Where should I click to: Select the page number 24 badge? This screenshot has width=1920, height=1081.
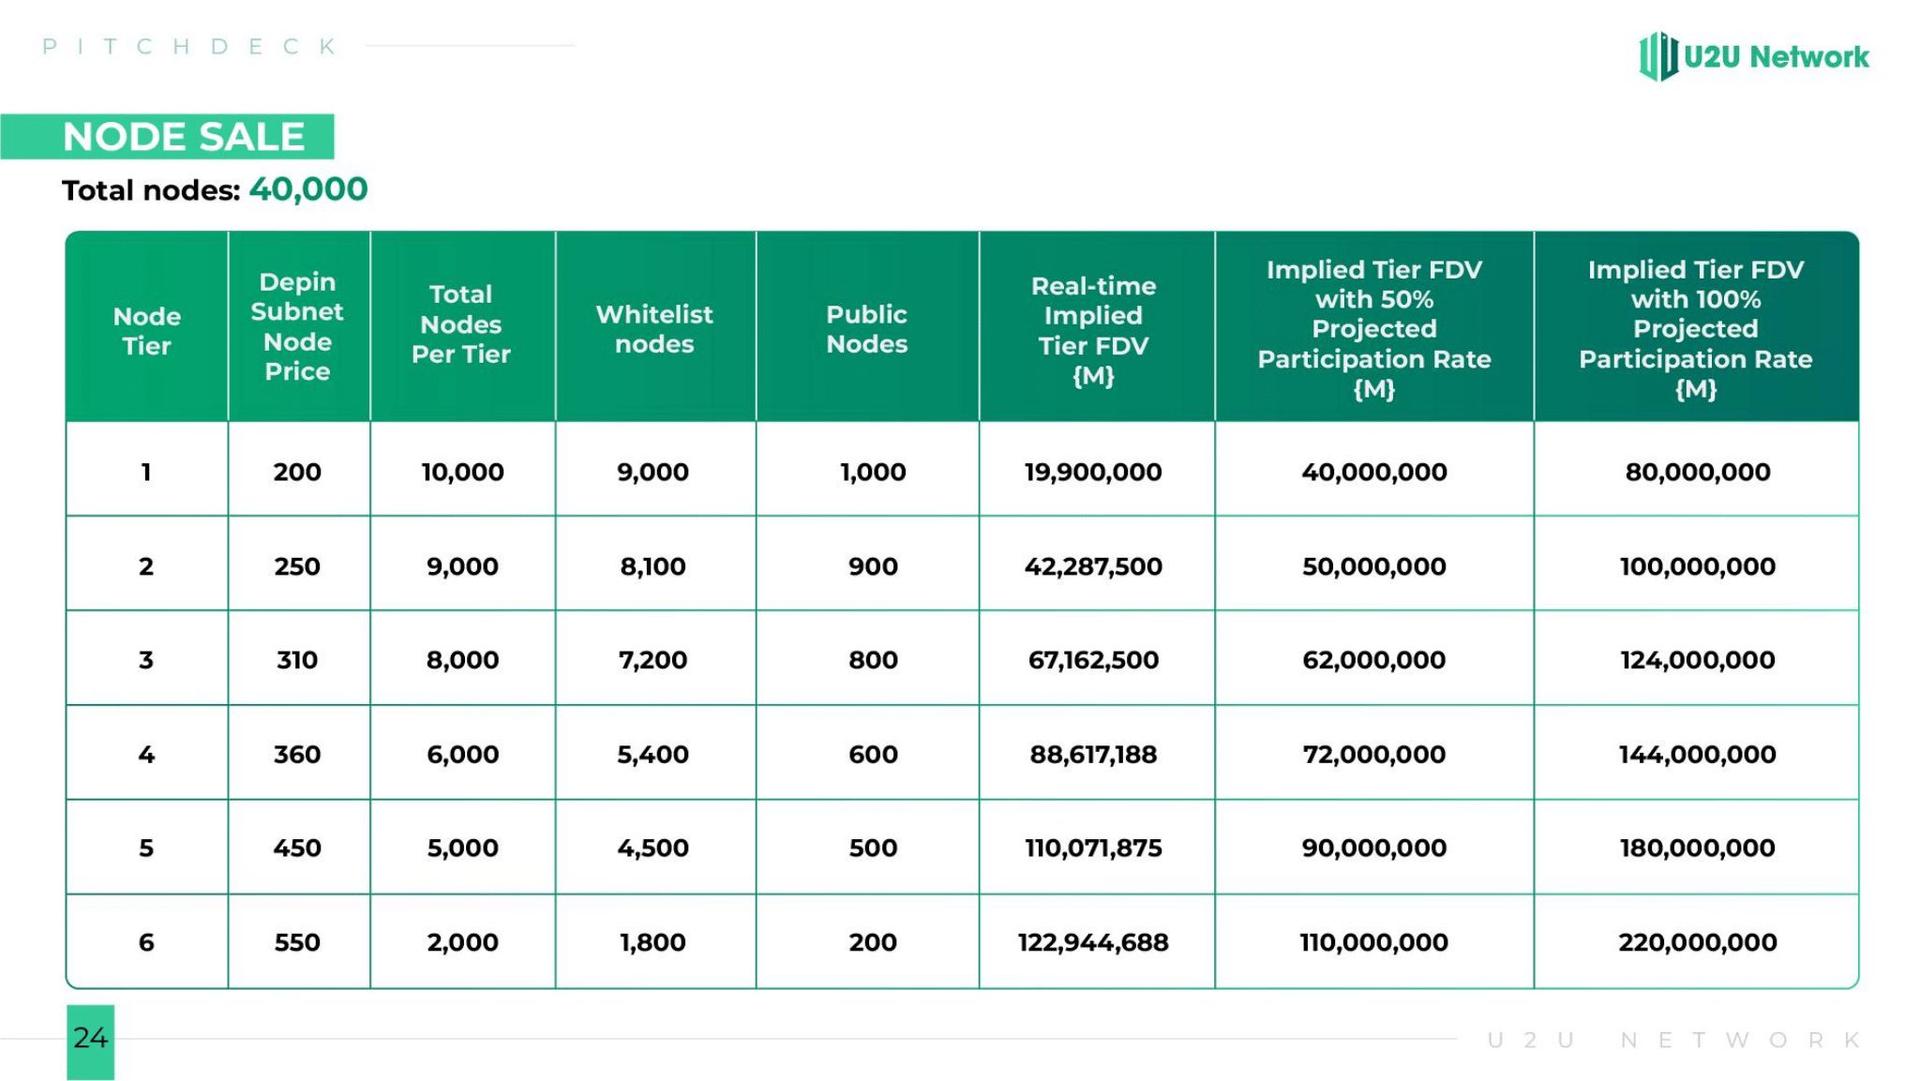coord(91,1042)
